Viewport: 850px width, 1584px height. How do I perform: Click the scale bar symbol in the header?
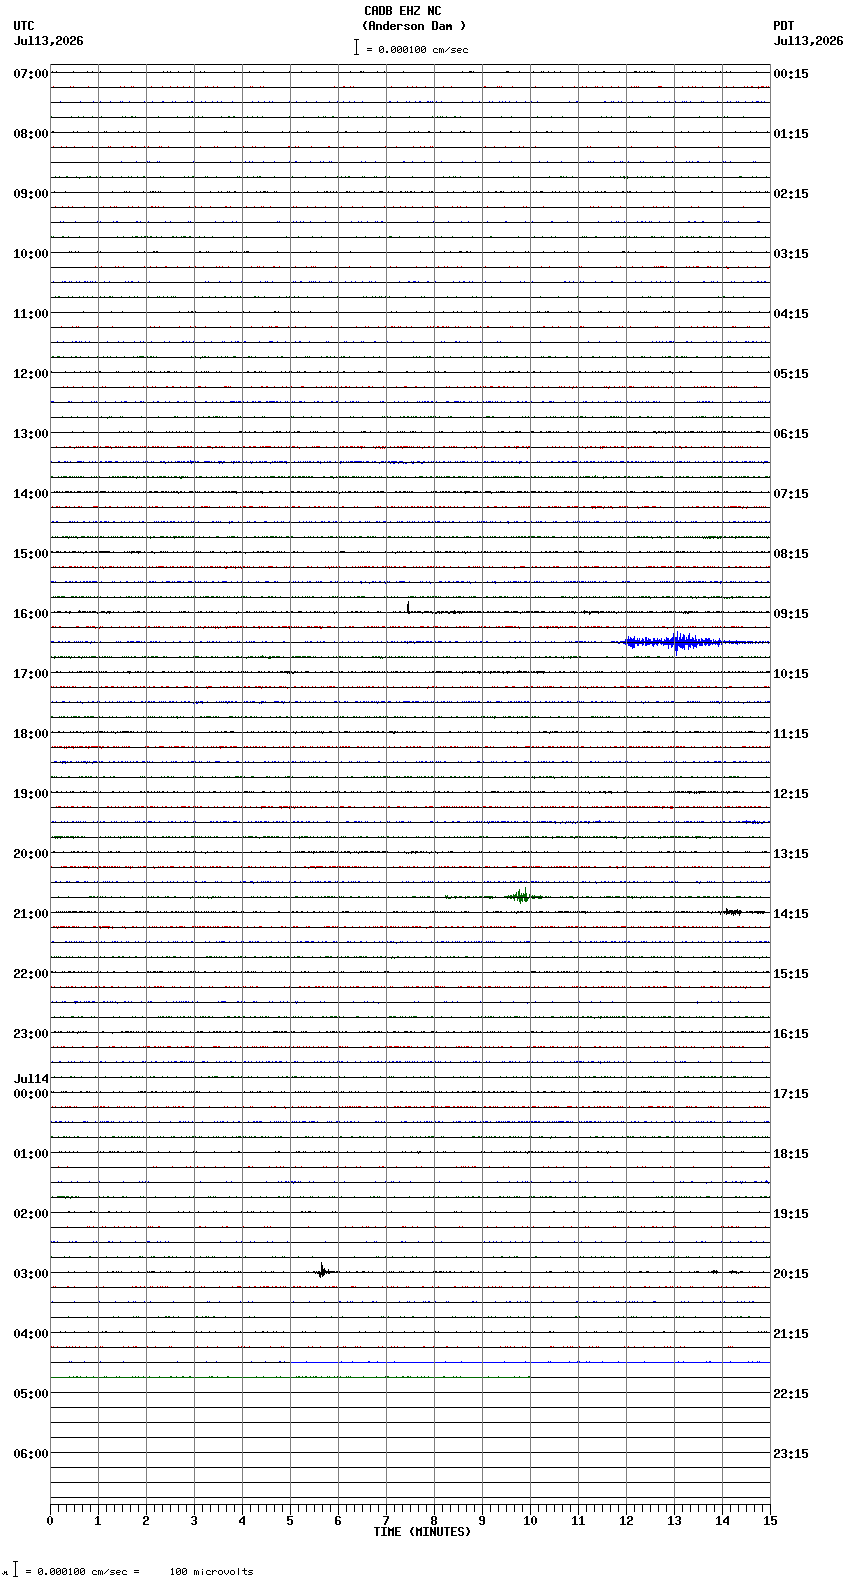click(356, 47)
